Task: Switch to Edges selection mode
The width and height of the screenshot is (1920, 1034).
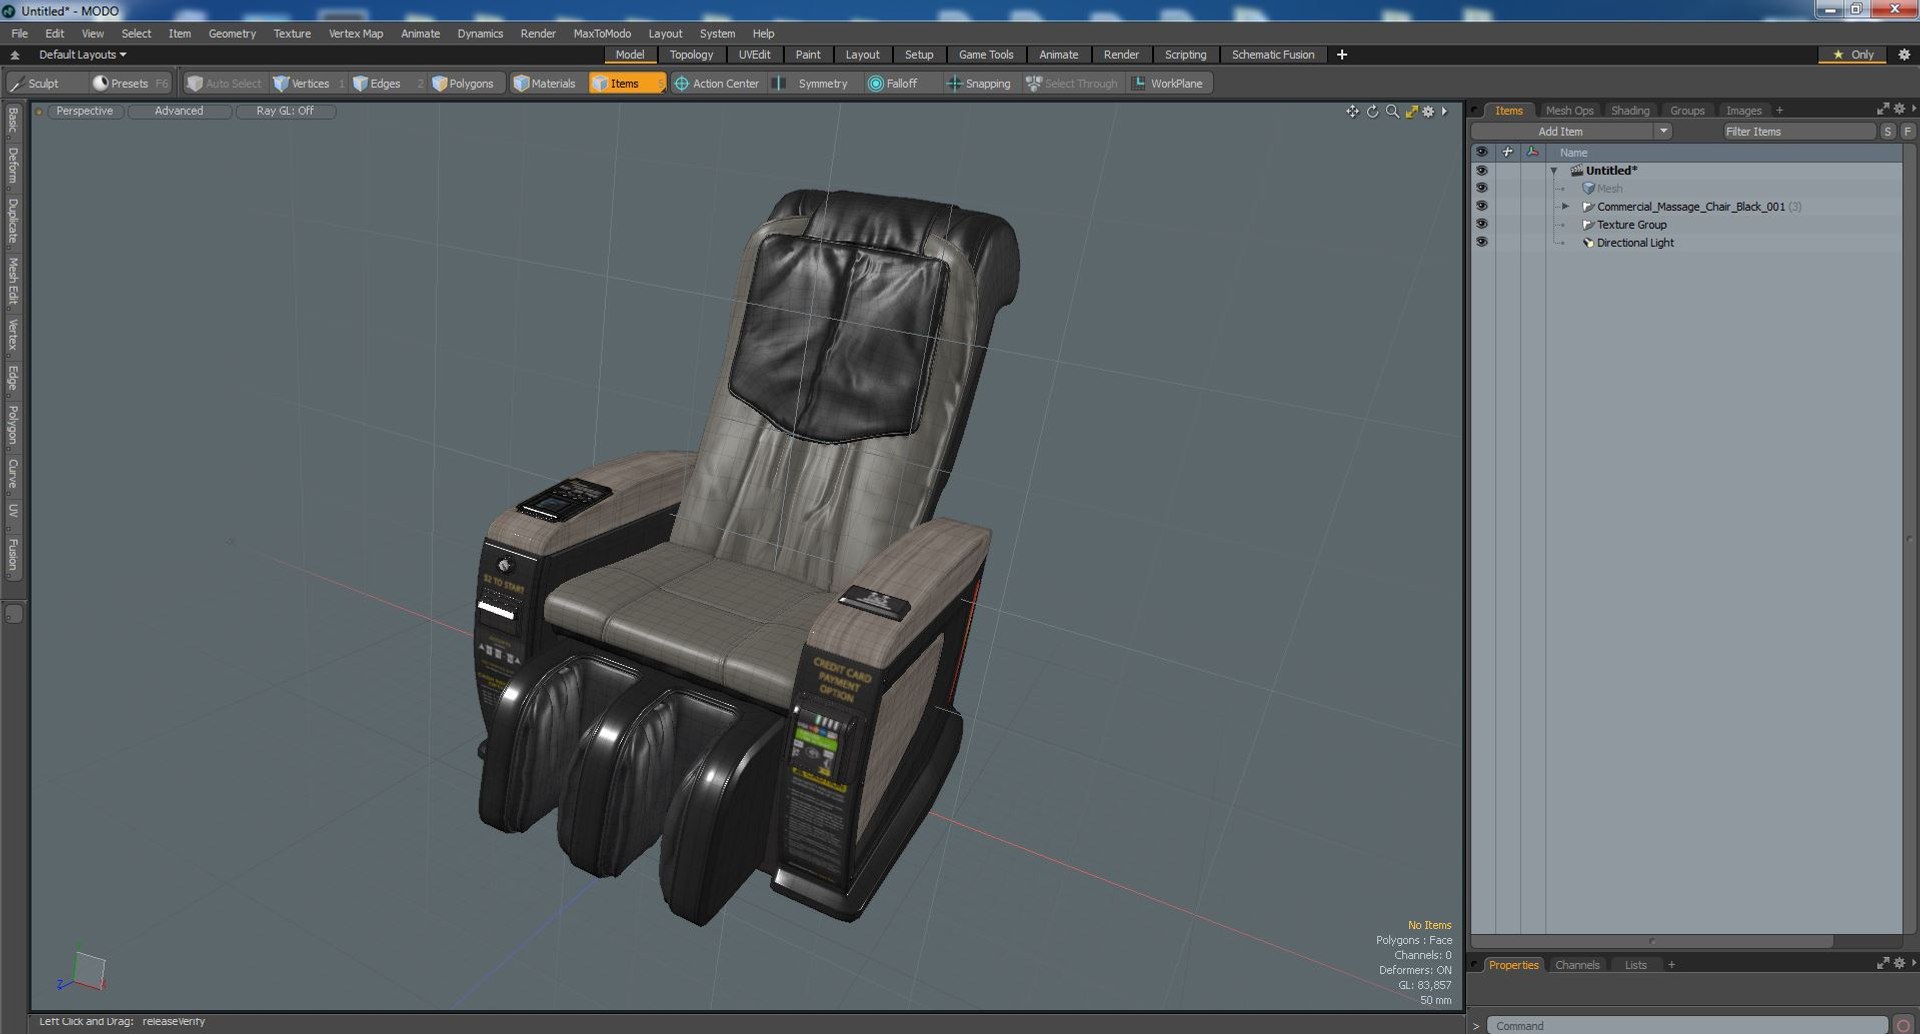Action: click(377, 83)
